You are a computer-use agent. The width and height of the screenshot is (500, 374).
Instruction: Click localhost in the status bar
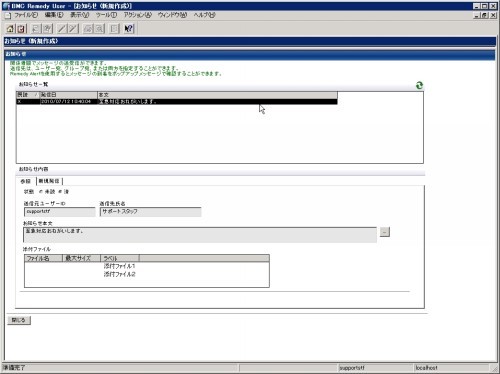tap(426, 368)
